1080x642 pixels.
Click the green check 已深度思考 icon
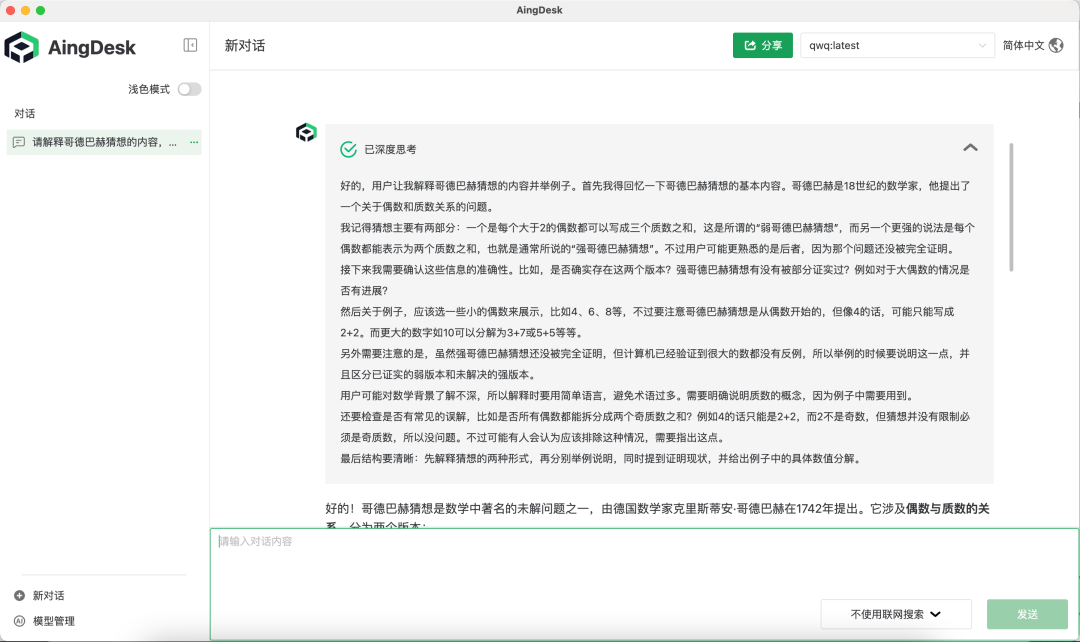[x=349, y=149]
